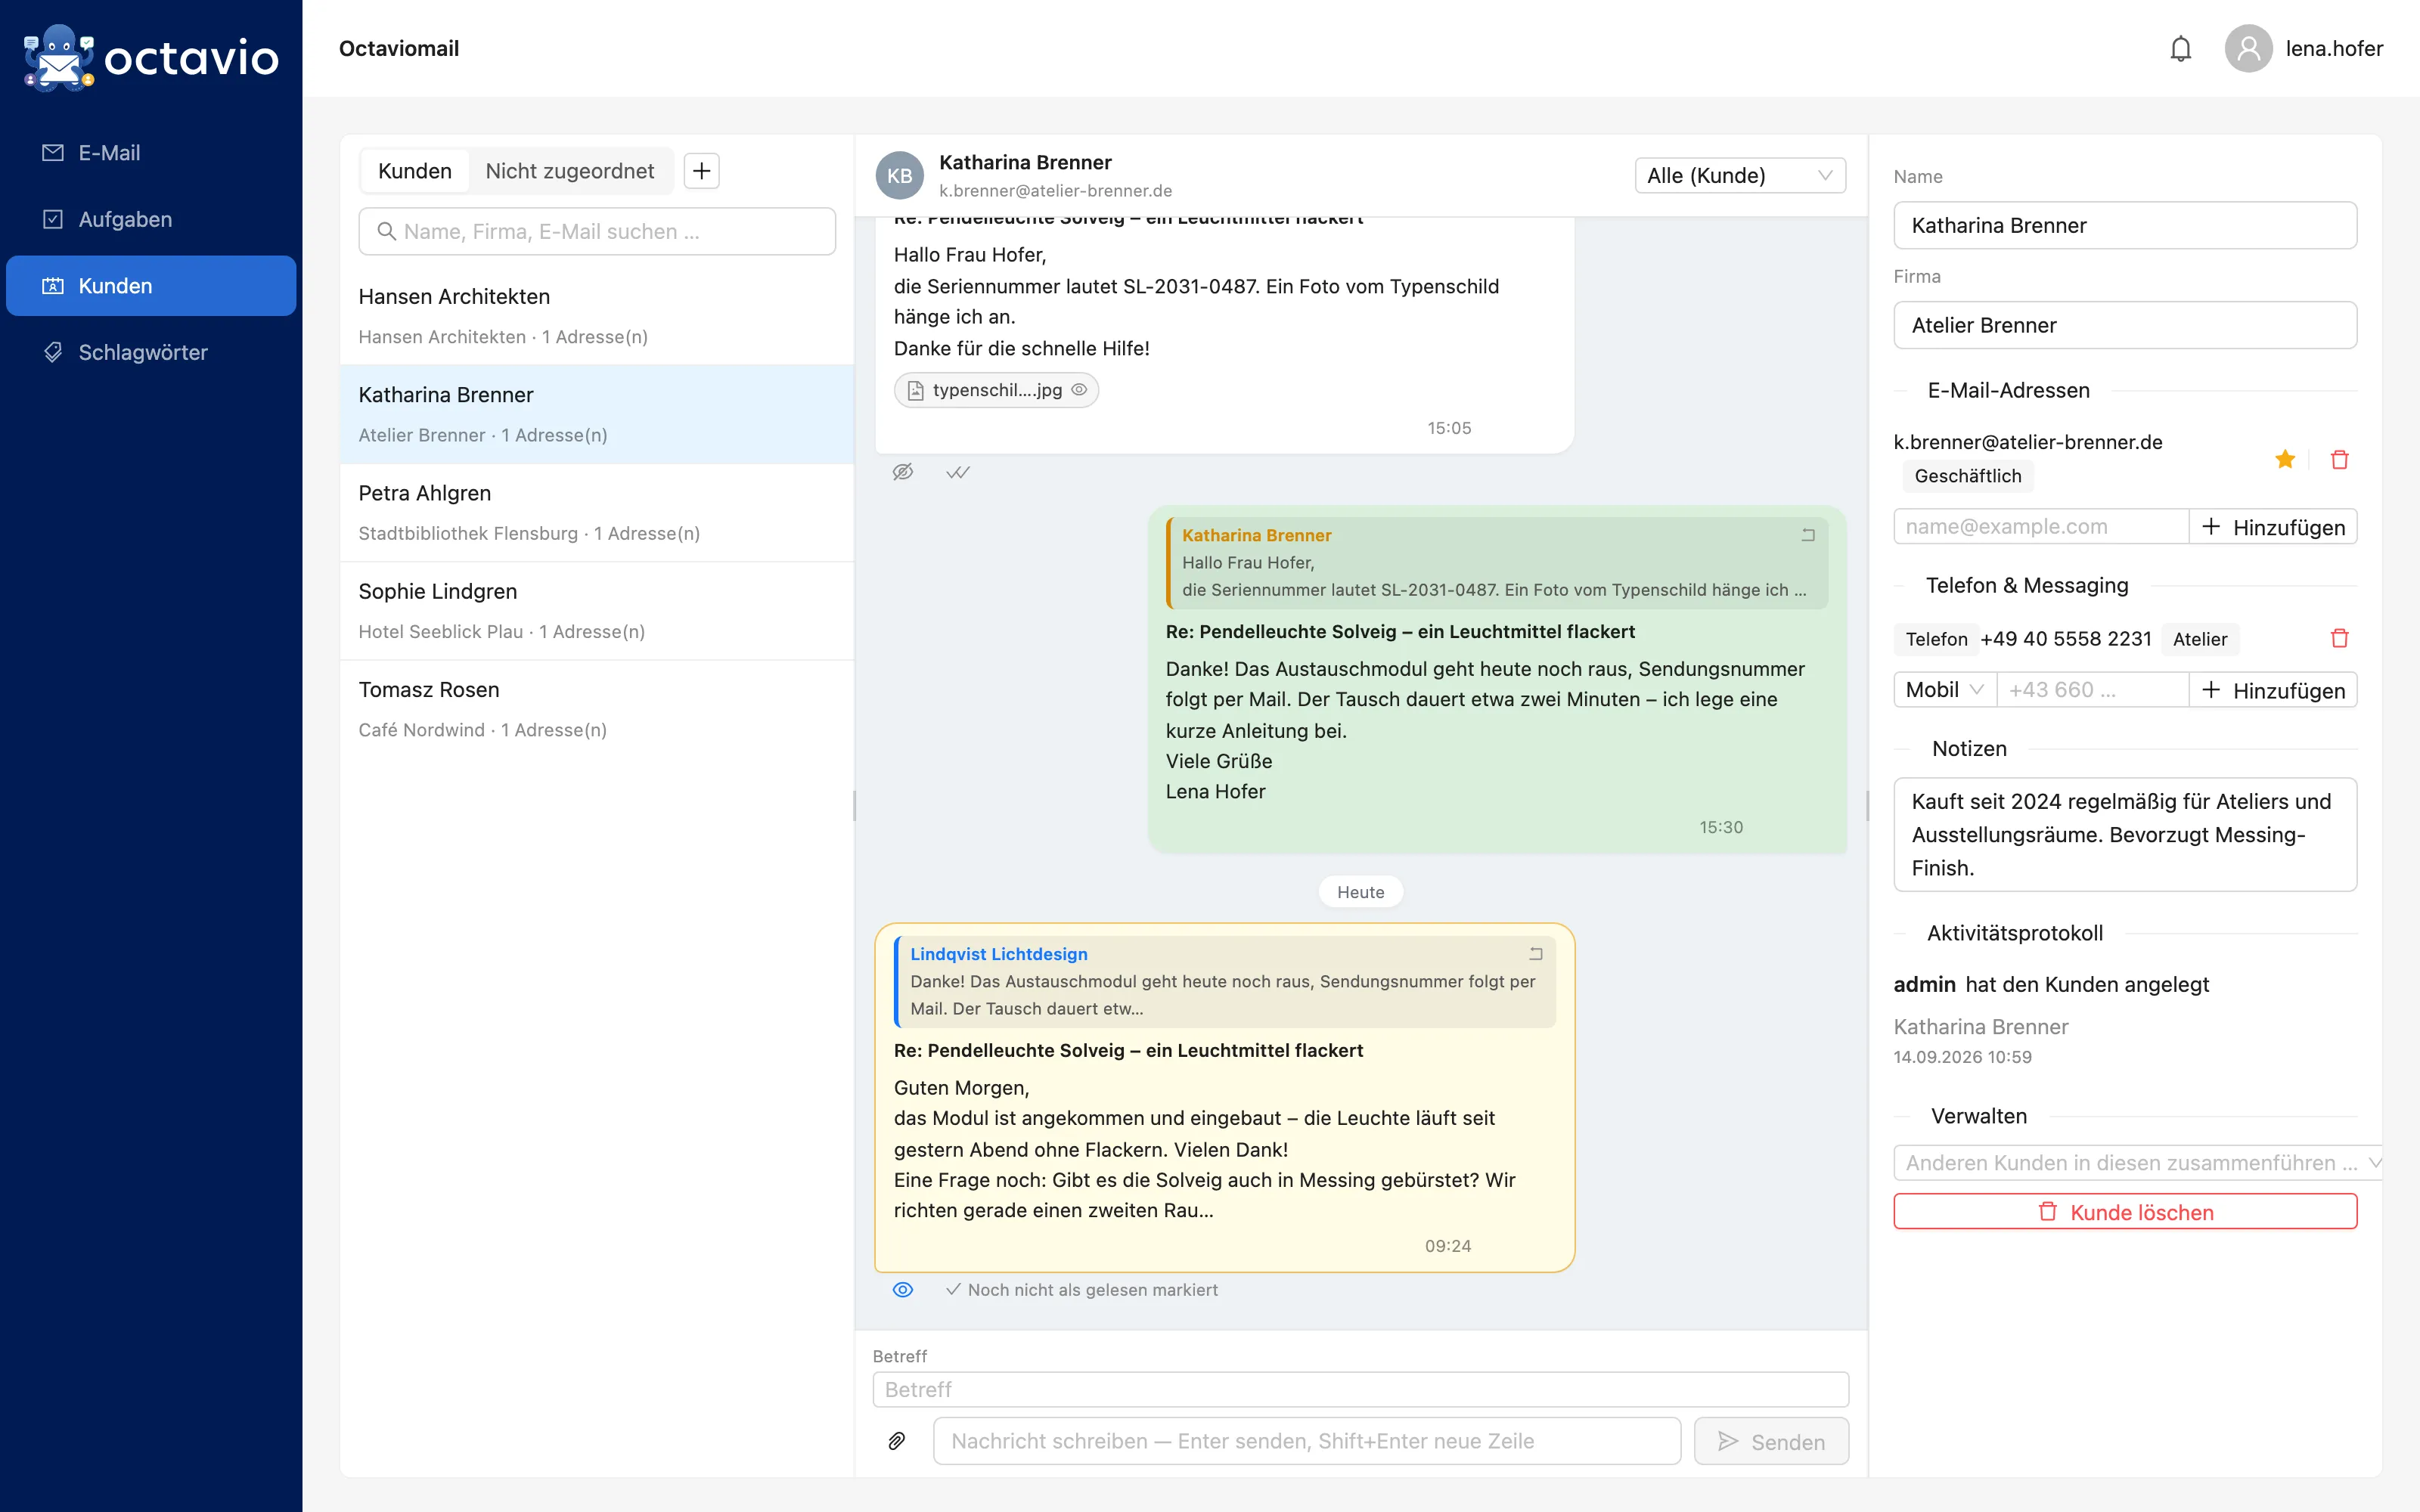Image resolution: width=2420 pixels, height=1512 pixels.
Task: Delete the +49 40 5558 2231 phone
Action: click(2339, 638)
